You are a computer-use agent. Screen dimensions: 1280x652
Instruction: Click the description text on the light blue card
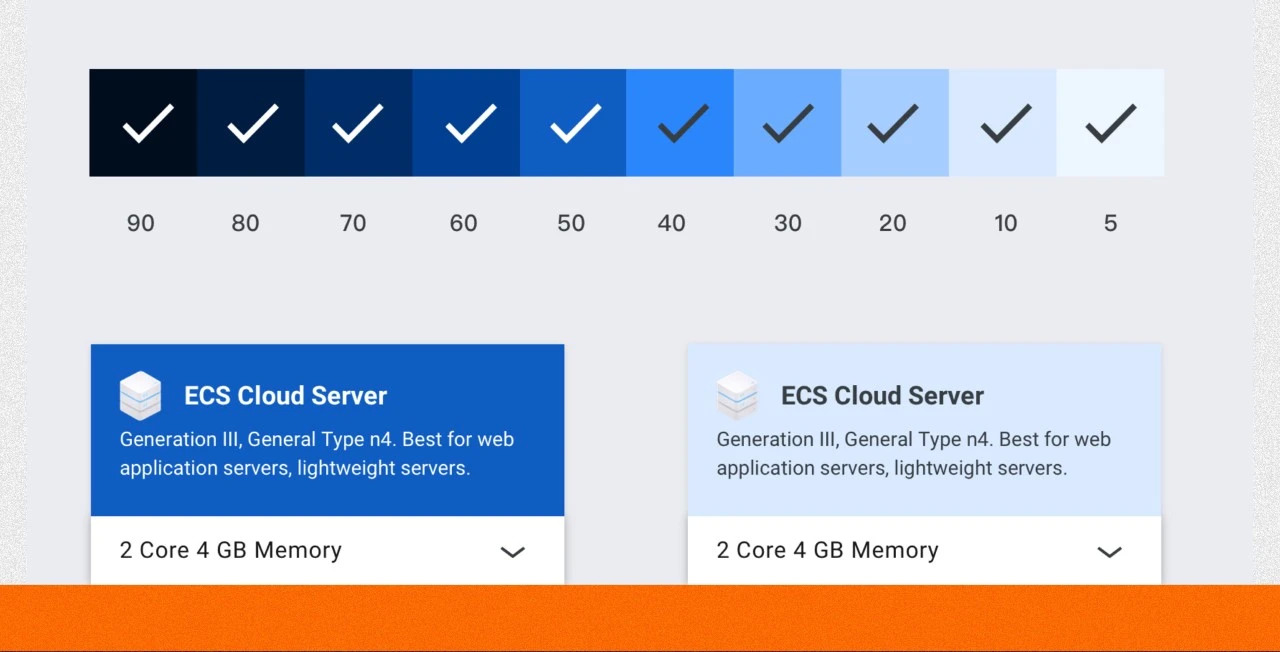point(913,453)
